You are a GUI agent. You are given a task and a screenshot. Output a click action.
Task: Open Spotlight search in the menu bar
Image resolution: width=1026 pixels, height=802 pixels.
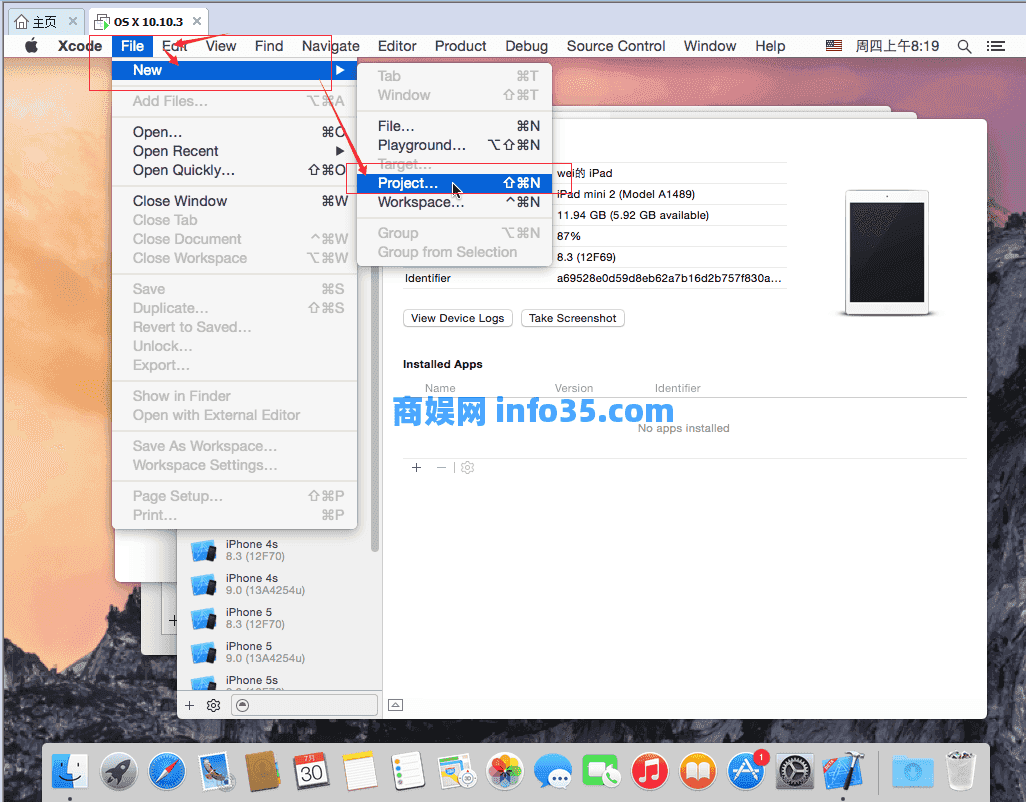point(964,46)
